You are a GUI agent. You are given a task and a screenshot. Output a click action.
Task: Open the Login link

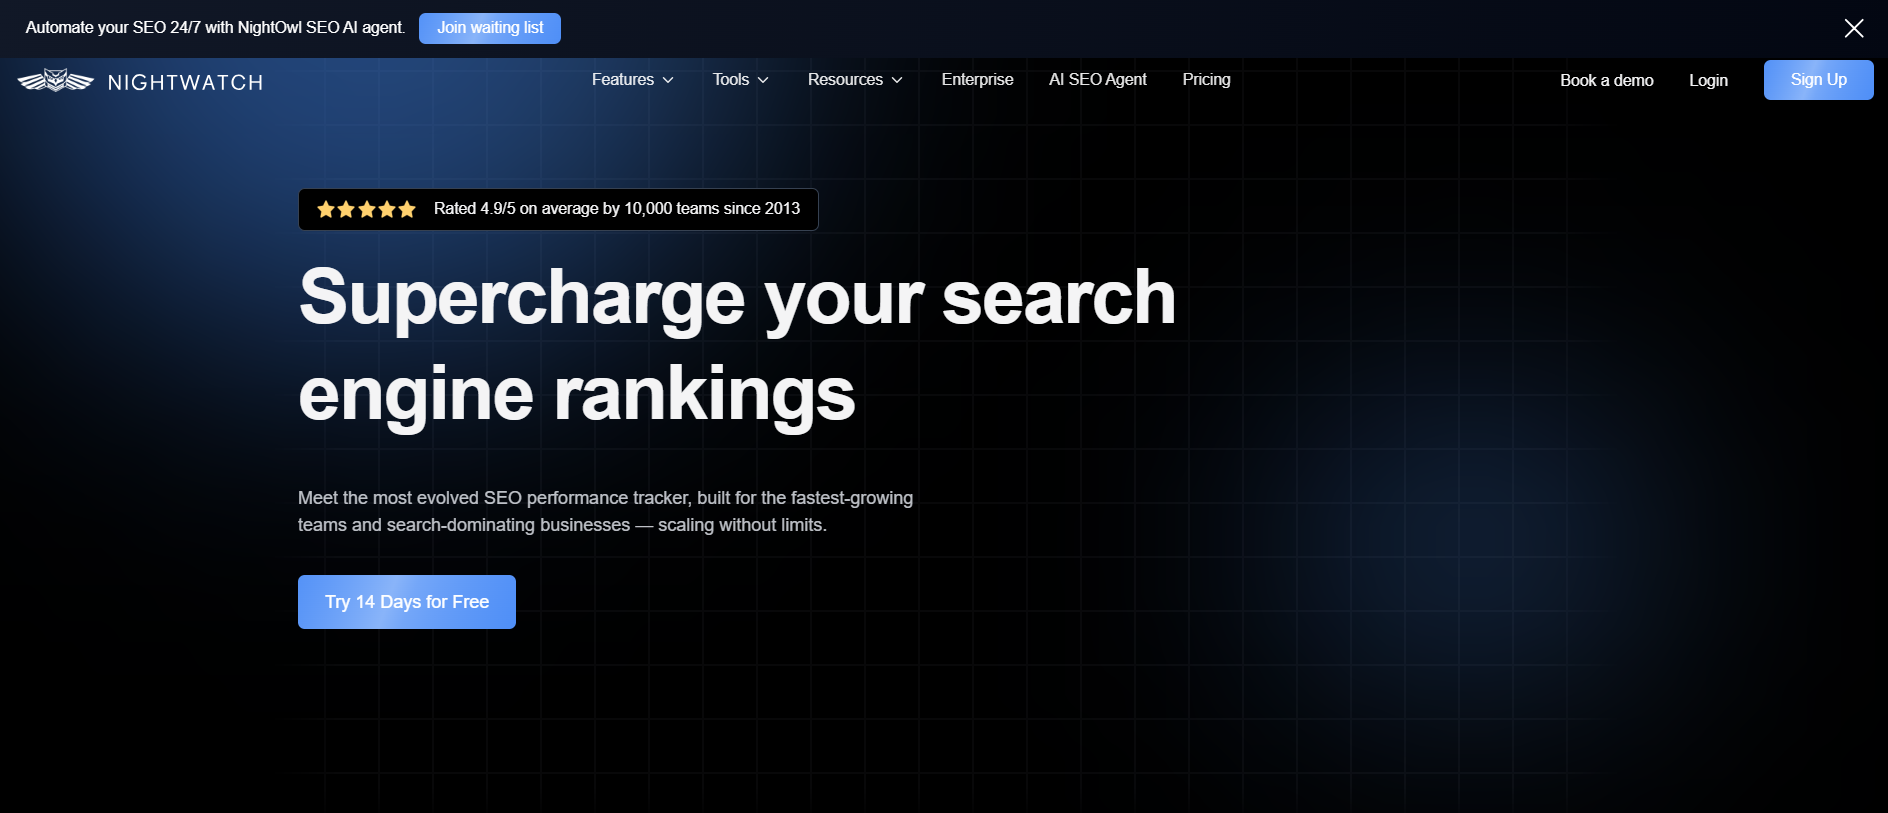(x=1708, y=81)
